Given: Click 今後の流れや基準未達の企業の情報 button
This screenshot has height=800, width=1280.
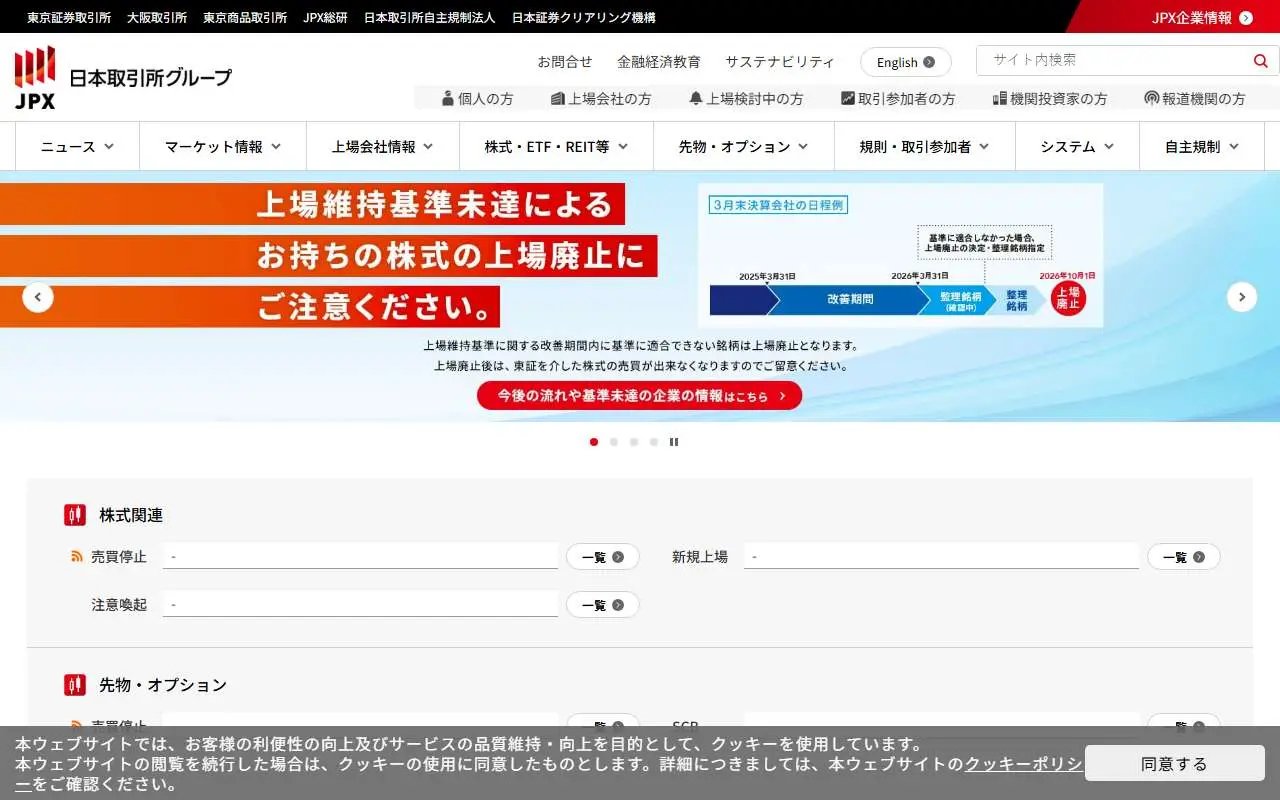Looking at the screenshot, I should 640,396.
